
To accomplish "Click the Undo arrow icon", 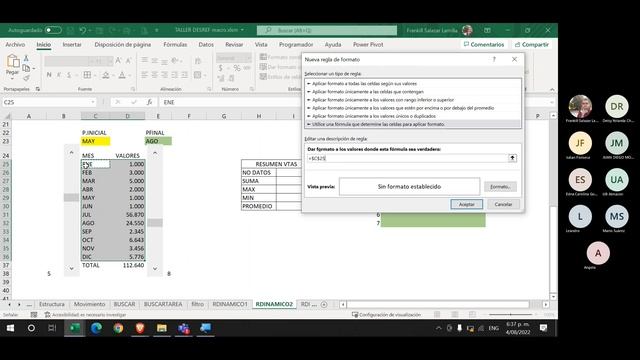I will coord(83,30).
